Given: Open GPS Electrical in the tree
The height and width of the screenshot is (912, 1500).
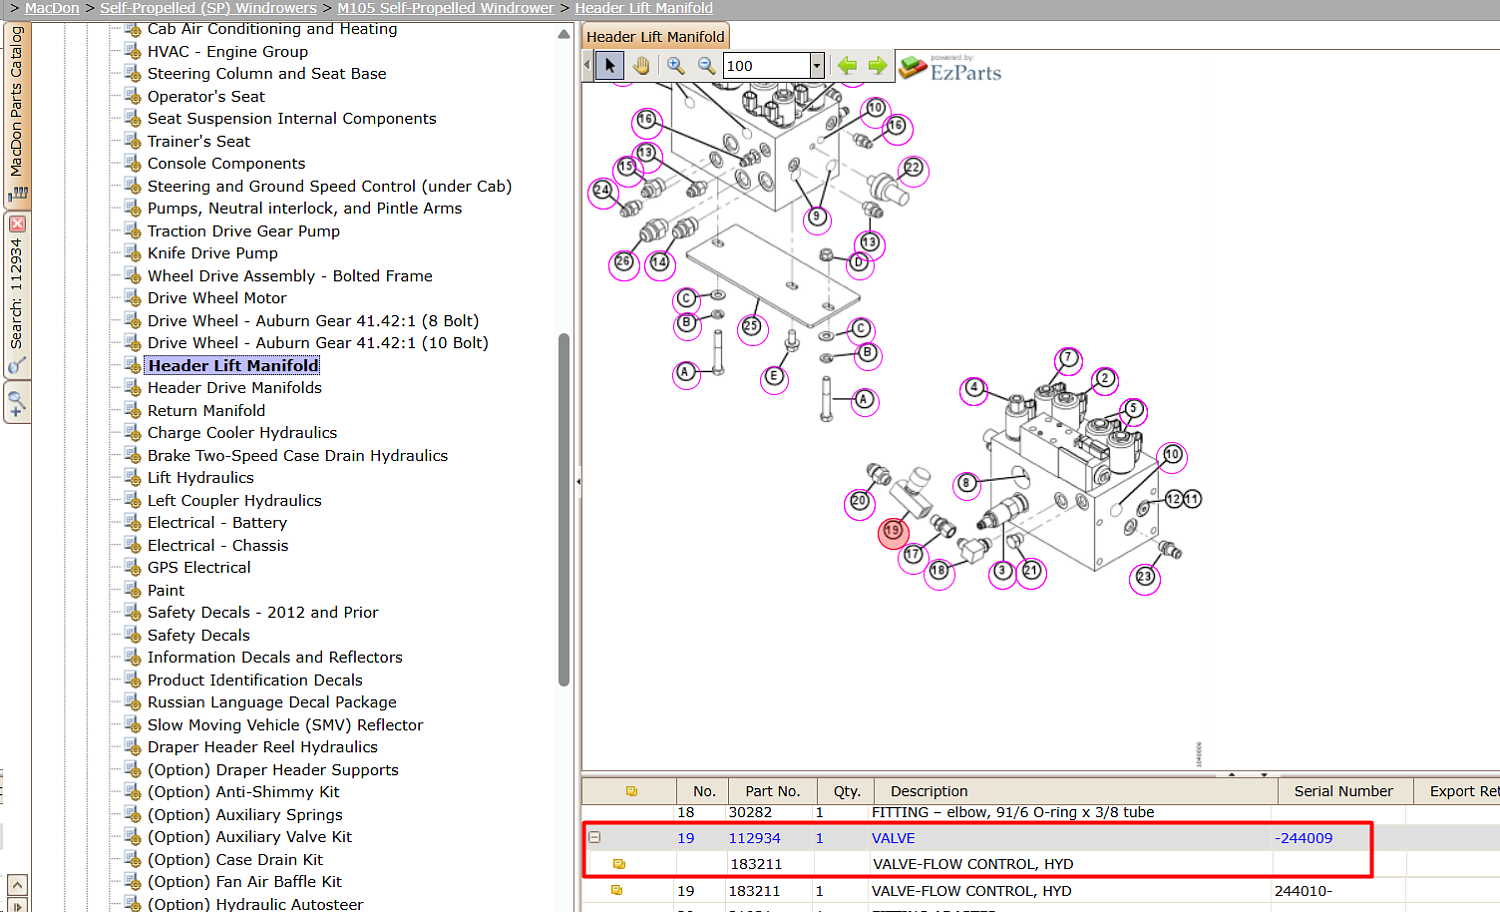Looking at the screenshot, I should [199, 568].
